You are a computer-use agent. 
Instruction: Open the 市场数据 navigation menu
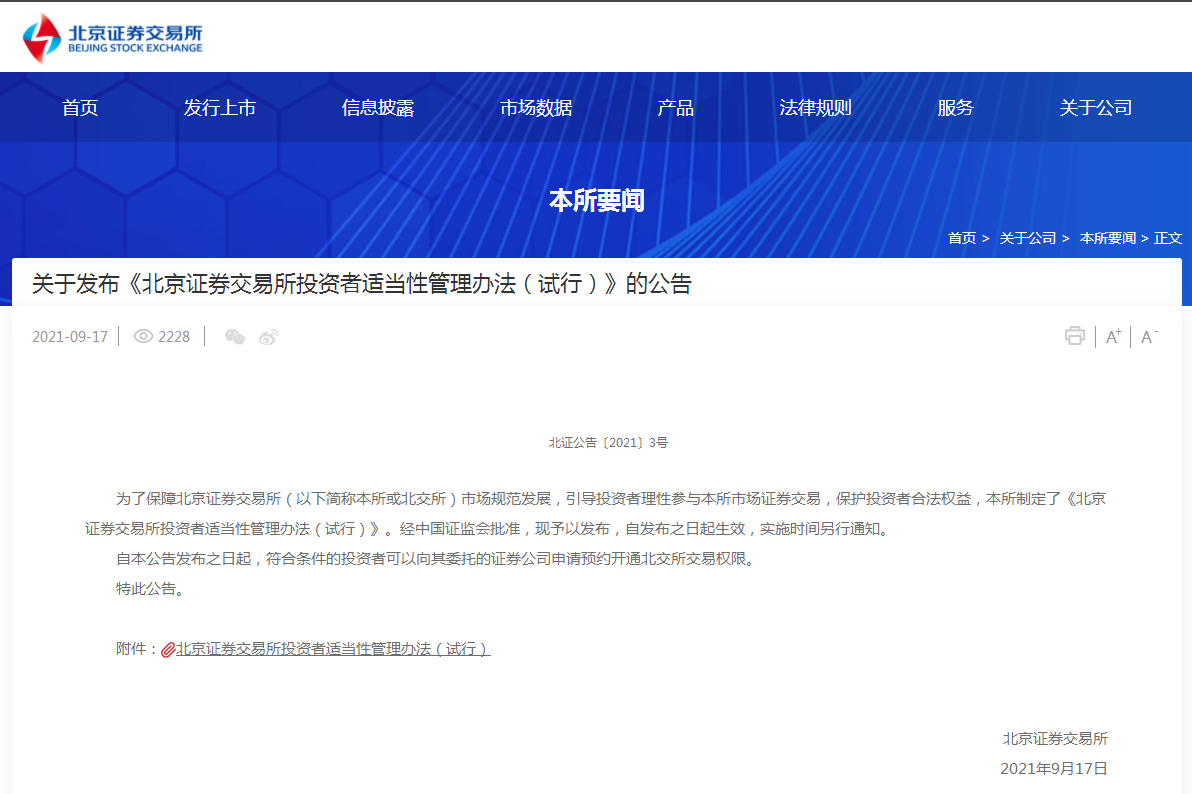tap(536, 108)
